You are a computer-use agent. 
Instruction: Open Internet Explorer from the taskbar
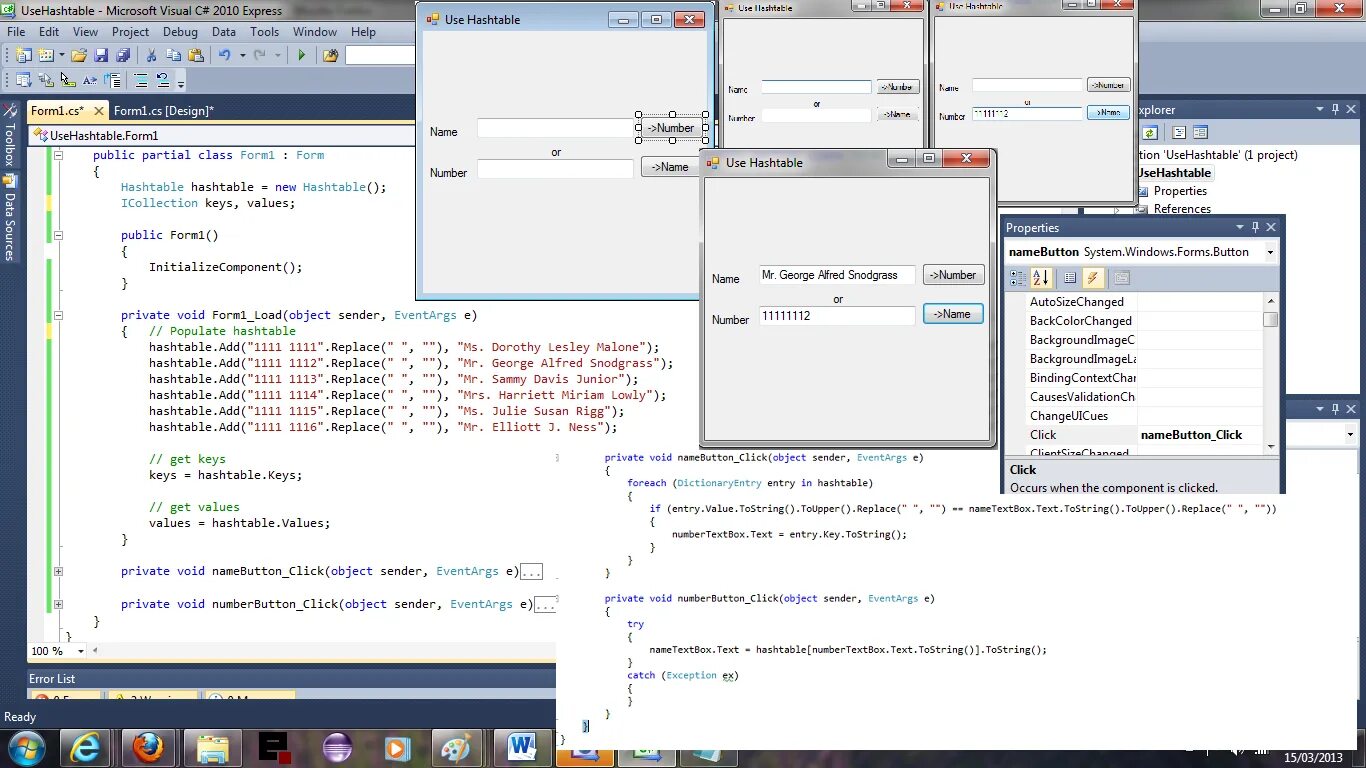click(x=86, y=747)
